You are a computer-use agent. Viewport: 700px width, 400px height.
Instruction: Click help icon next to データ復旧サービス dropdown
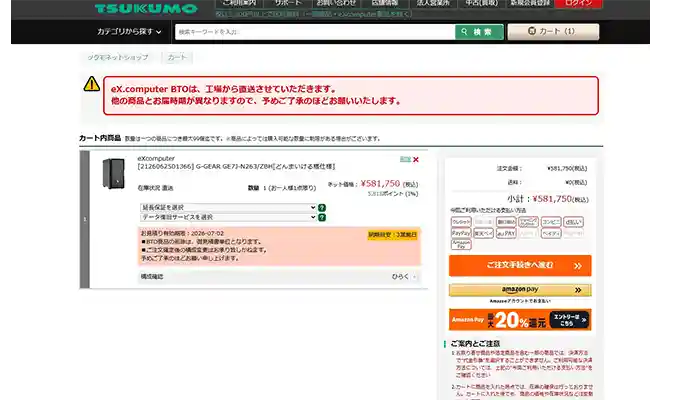click(321, 217)
